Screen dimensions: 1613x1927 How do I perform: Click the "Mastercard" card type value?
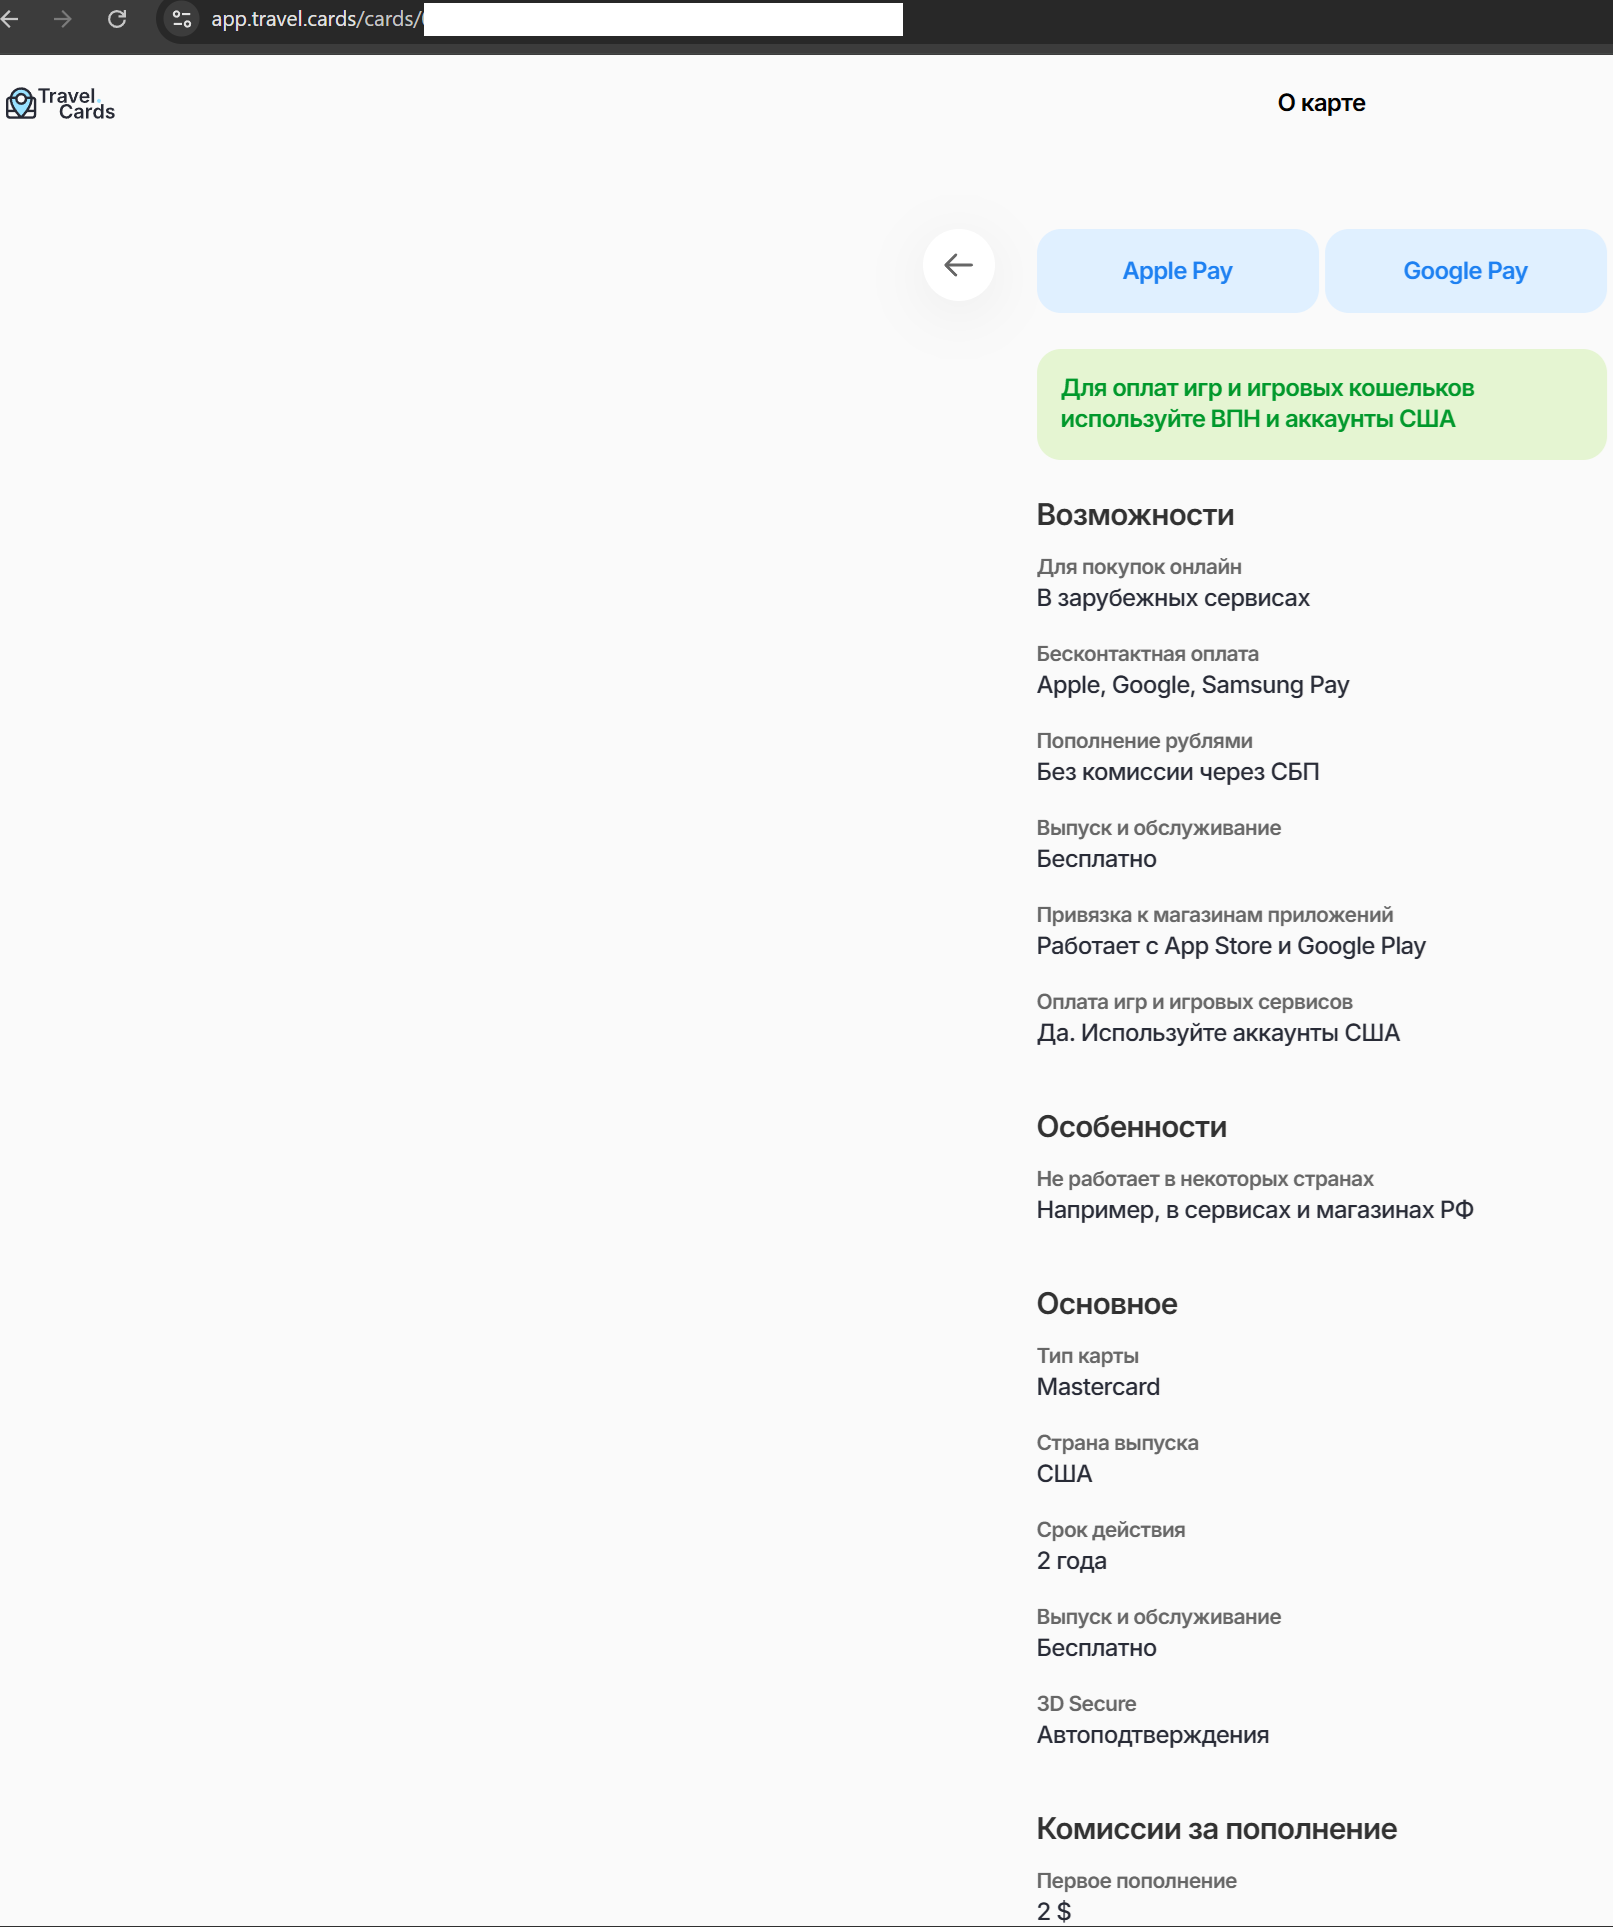click(x=1098, y=1387)
